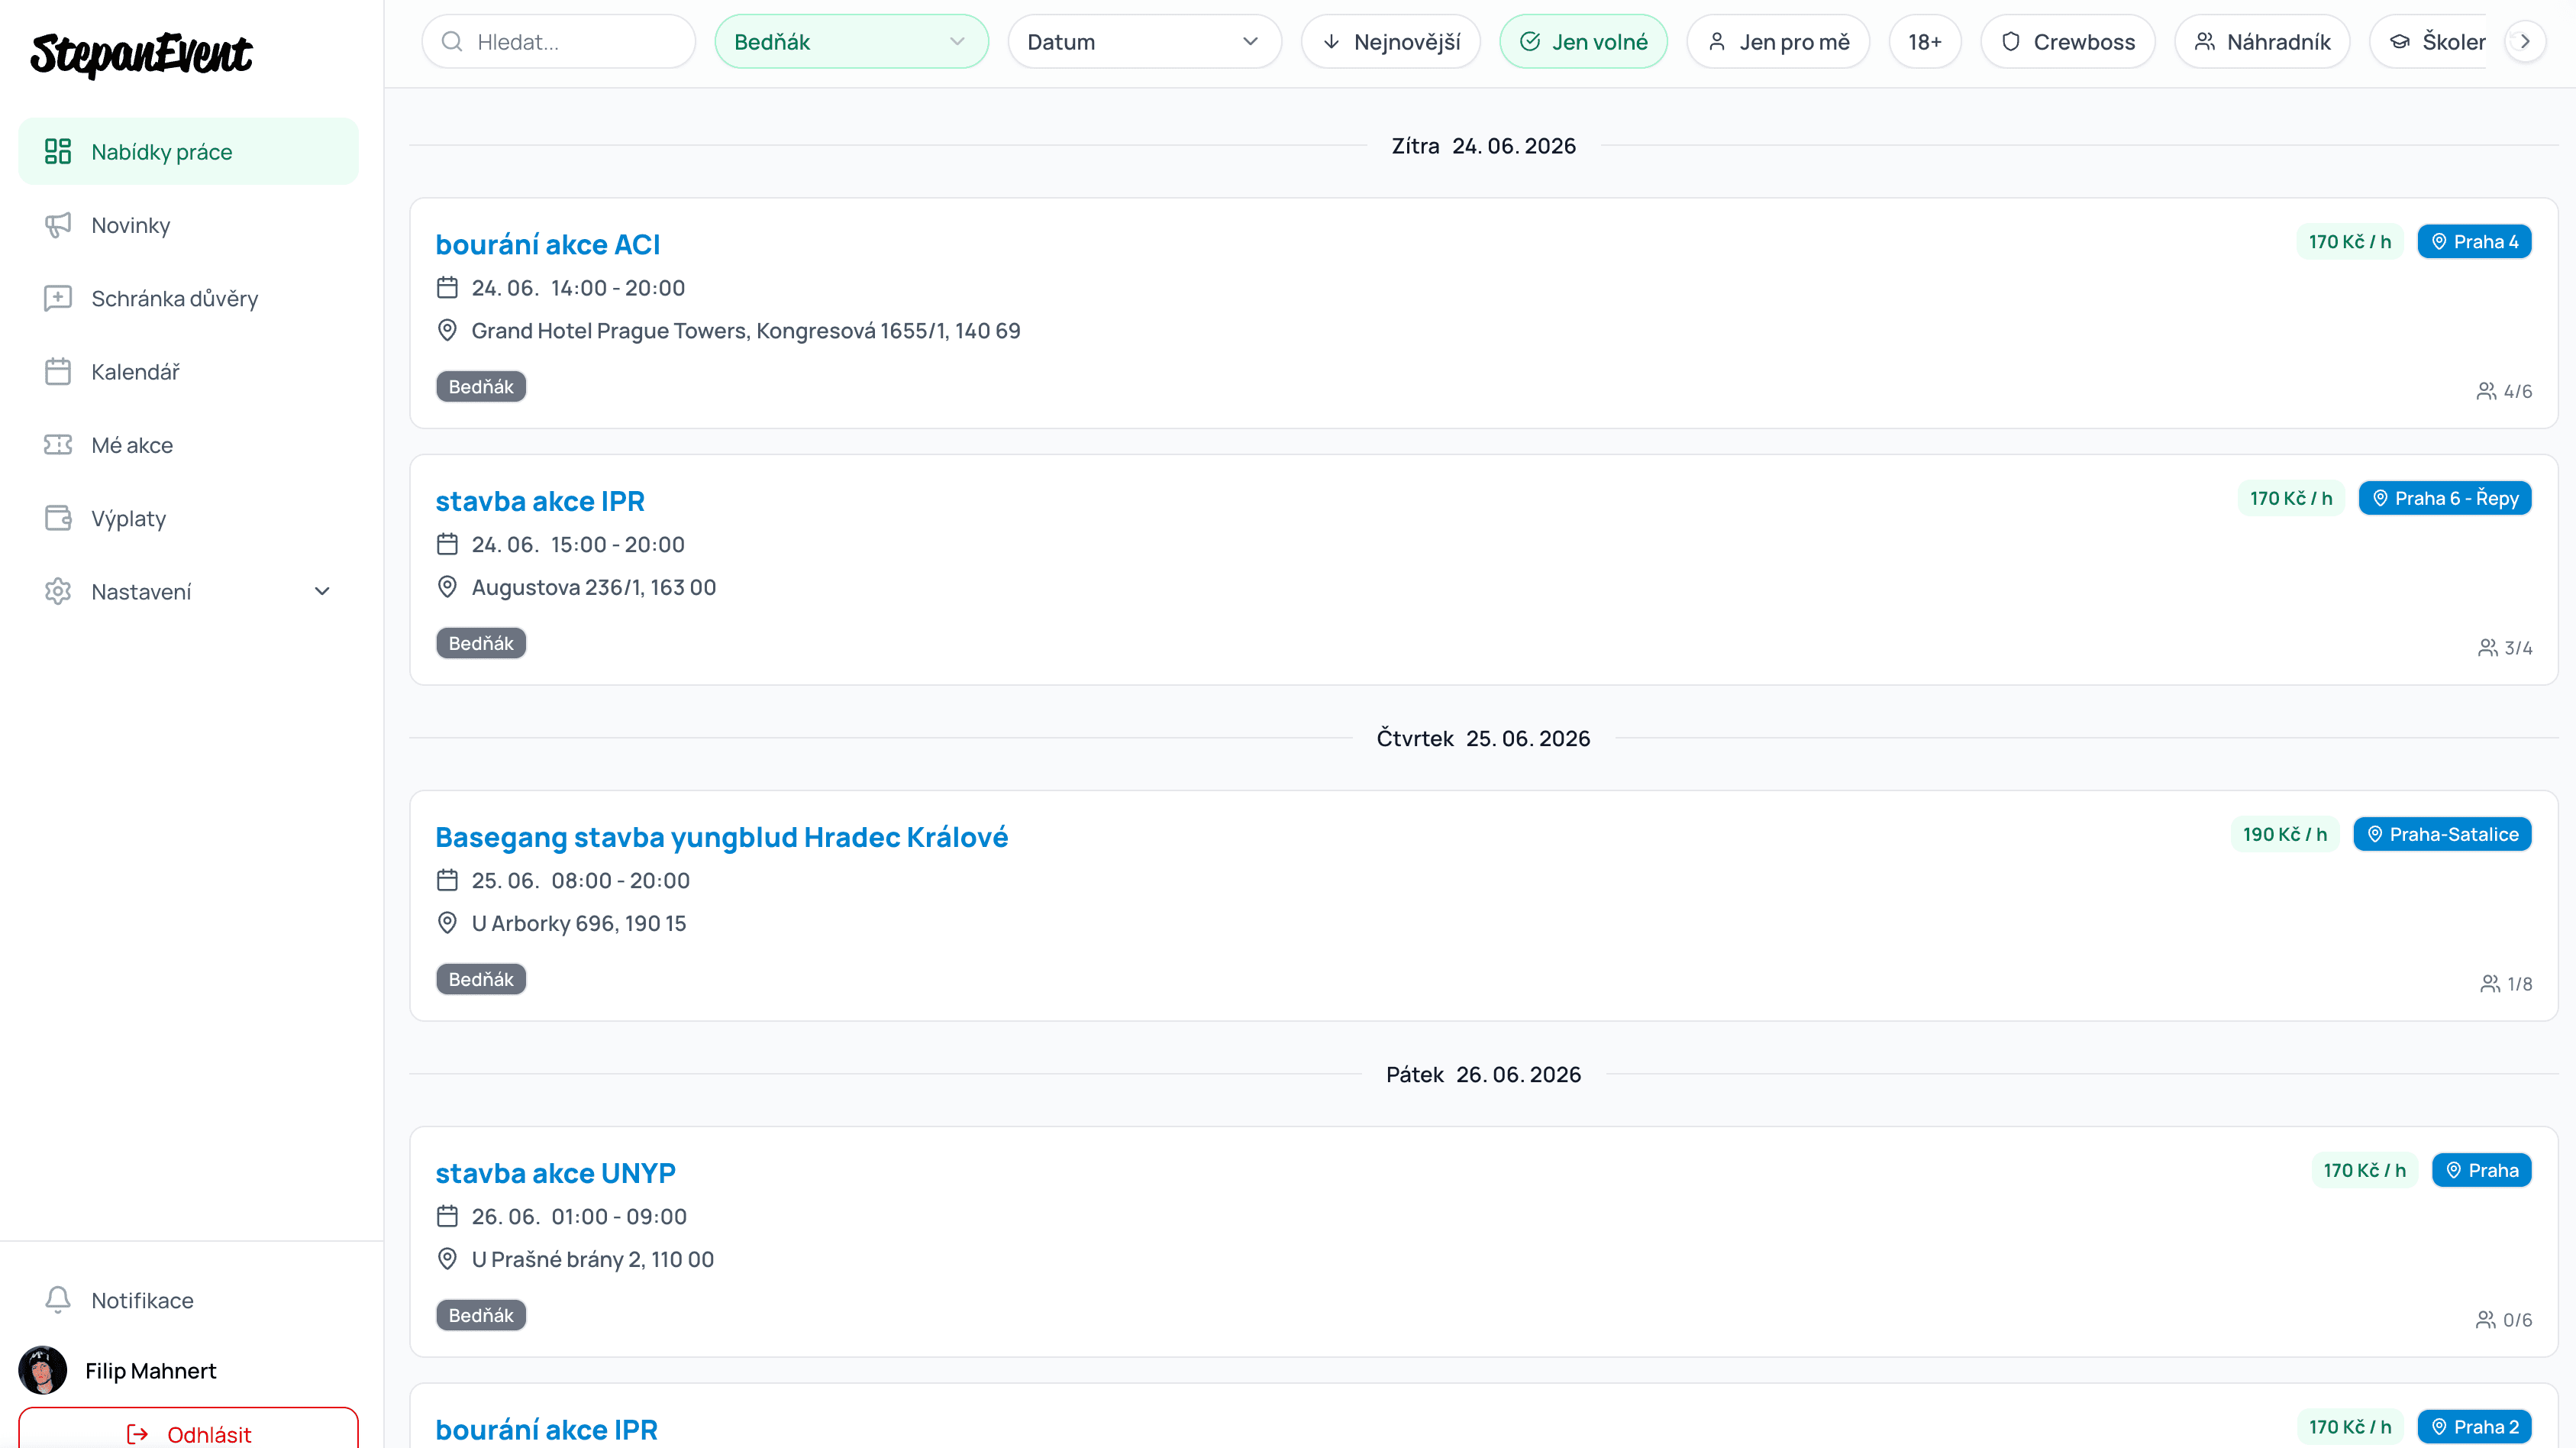The image size is (2576, 1448).
Task: Click the Nastavení gear icon
Action: [58, 592]
